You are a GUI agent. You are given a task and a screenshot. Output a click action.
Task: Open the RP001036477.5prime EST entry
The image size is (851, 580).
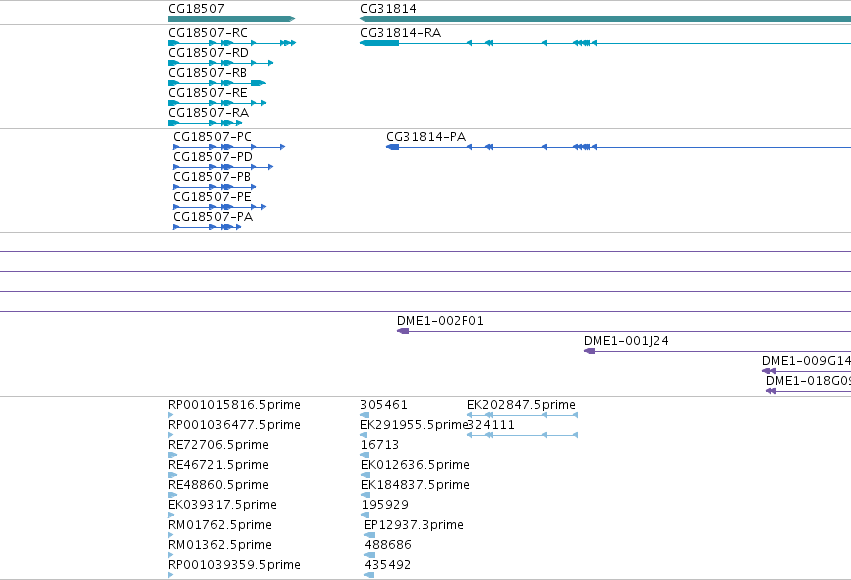(234, 425)
